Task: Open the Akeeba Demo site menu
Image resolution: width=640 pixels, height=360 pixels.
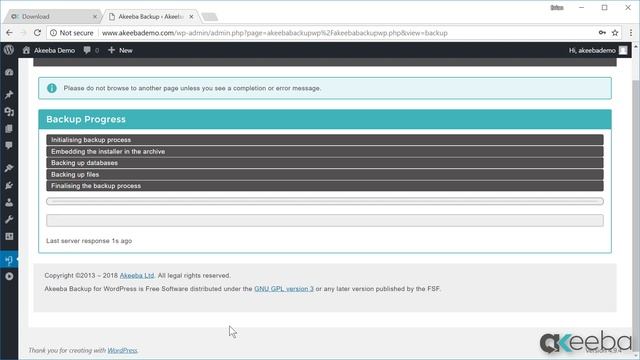Action: point(49,50)
